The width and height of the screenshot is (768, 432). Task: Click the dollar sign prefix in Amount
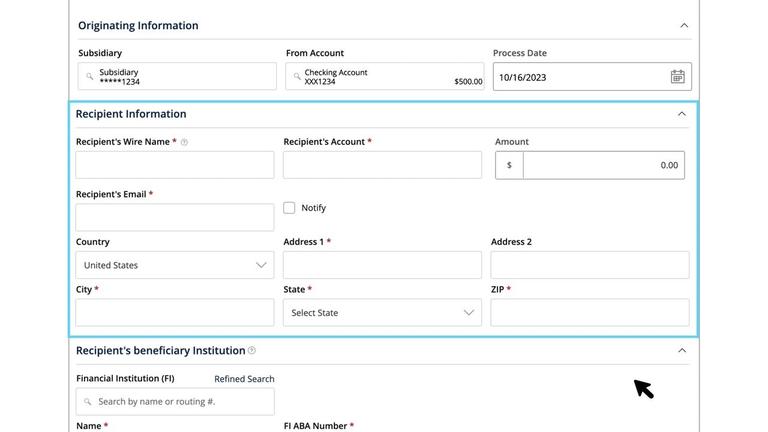[x=509, y=165]
